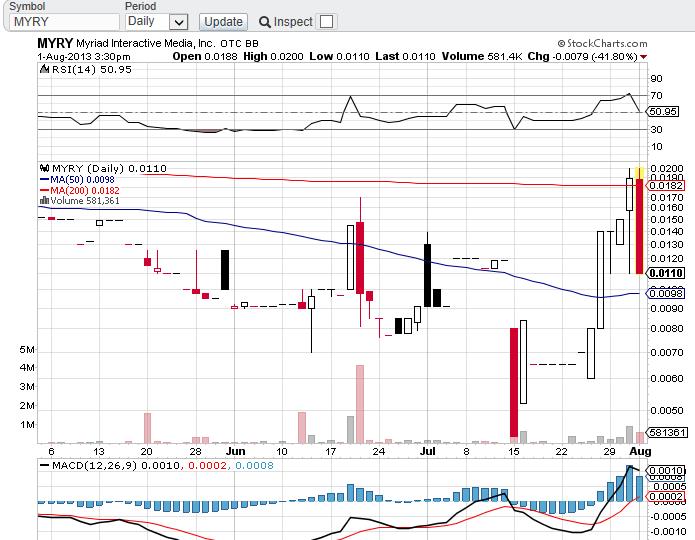Click the MACD(12,26,9) legend label
This screenshot has height=540, width=695.
click(94, 466)
